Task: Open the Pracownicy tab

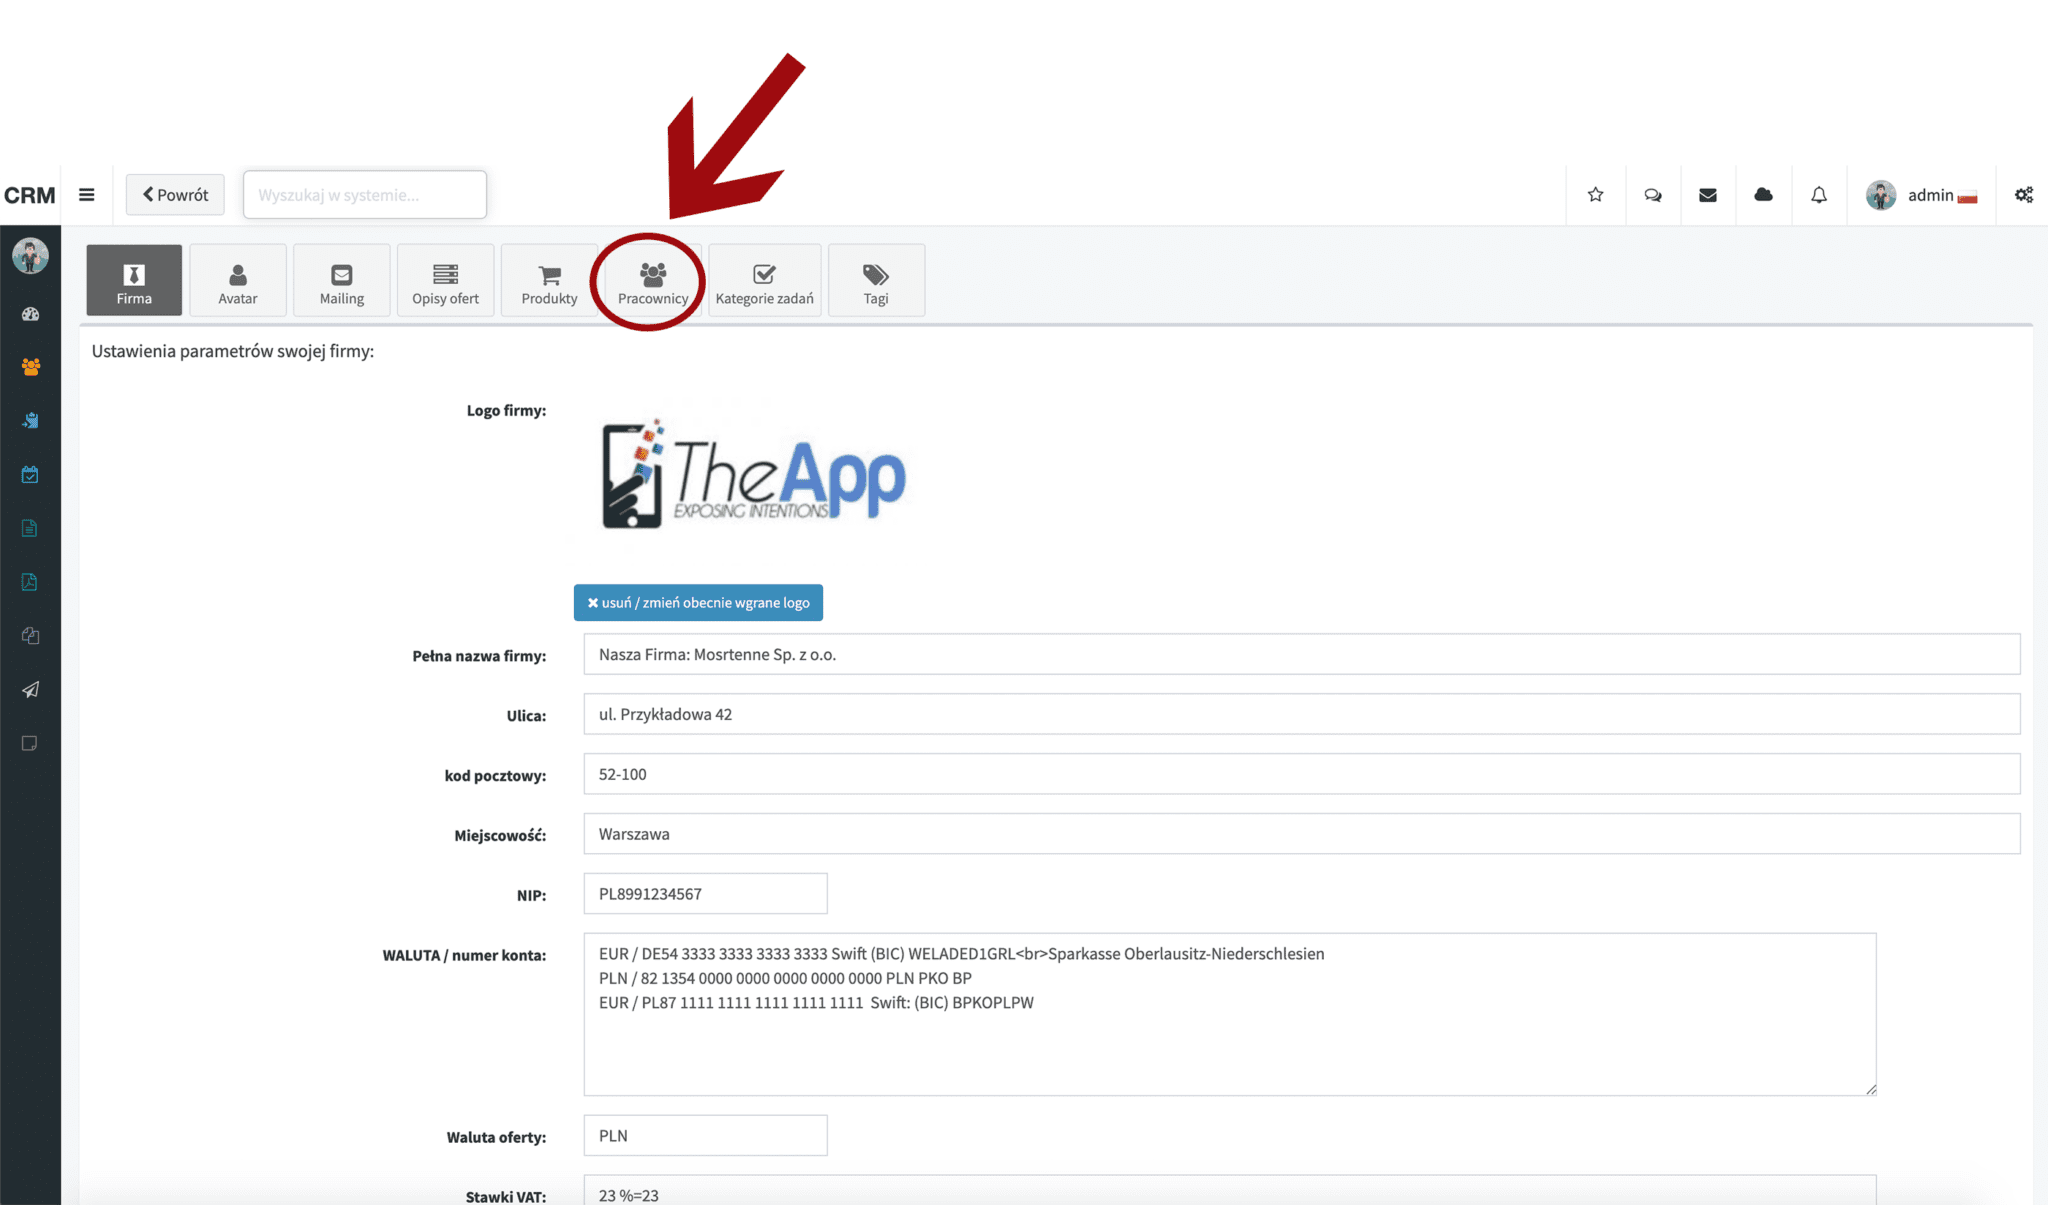Action: coord(653,280)
